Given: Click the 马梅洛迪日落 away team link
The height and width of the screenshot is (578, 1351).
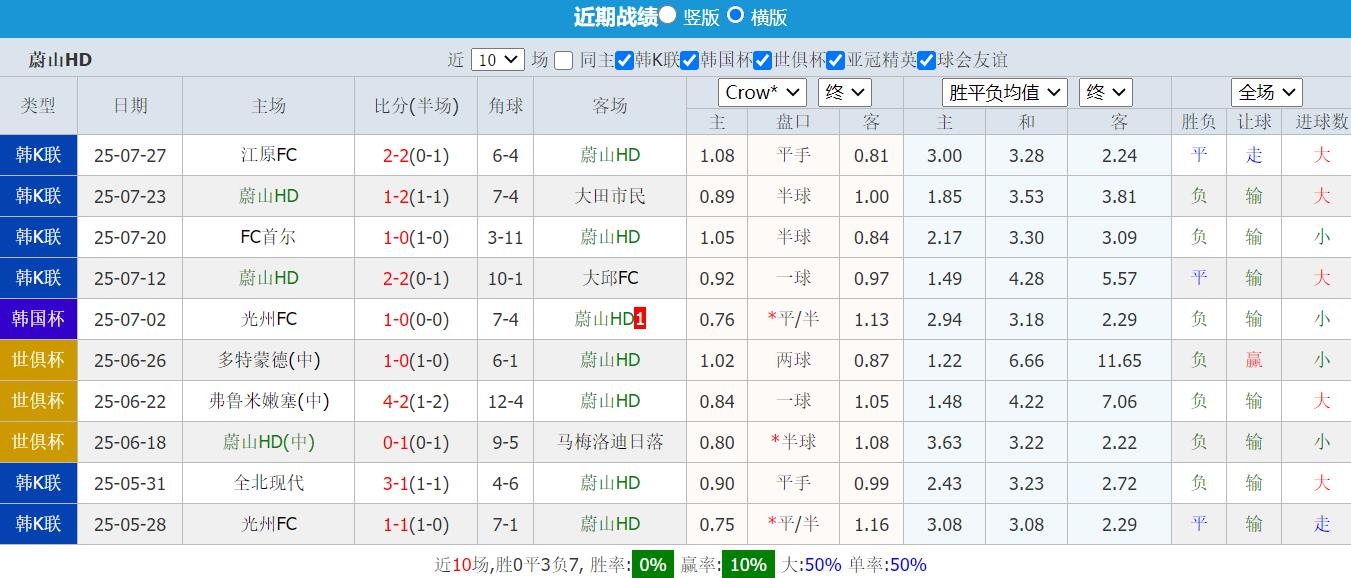Looking at the screenshot, I should click(610, 442).
